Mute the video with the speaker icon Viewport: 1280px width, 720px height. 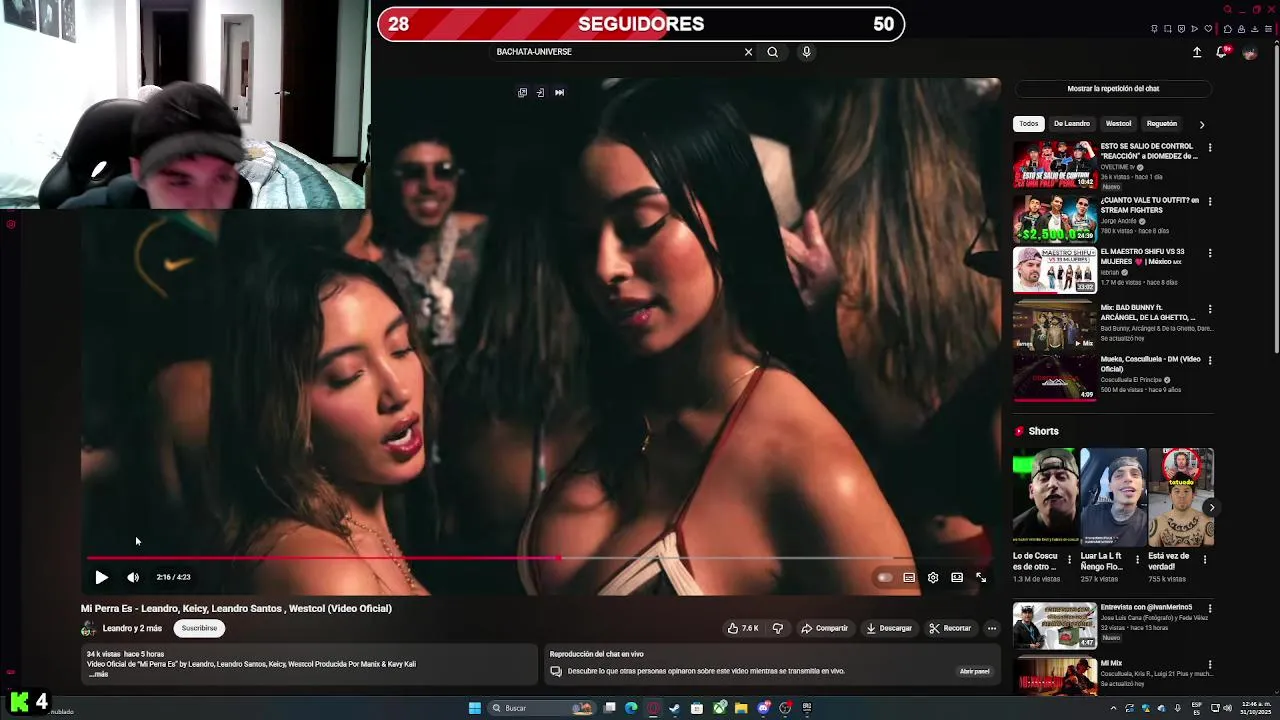[x=133, y=577]
